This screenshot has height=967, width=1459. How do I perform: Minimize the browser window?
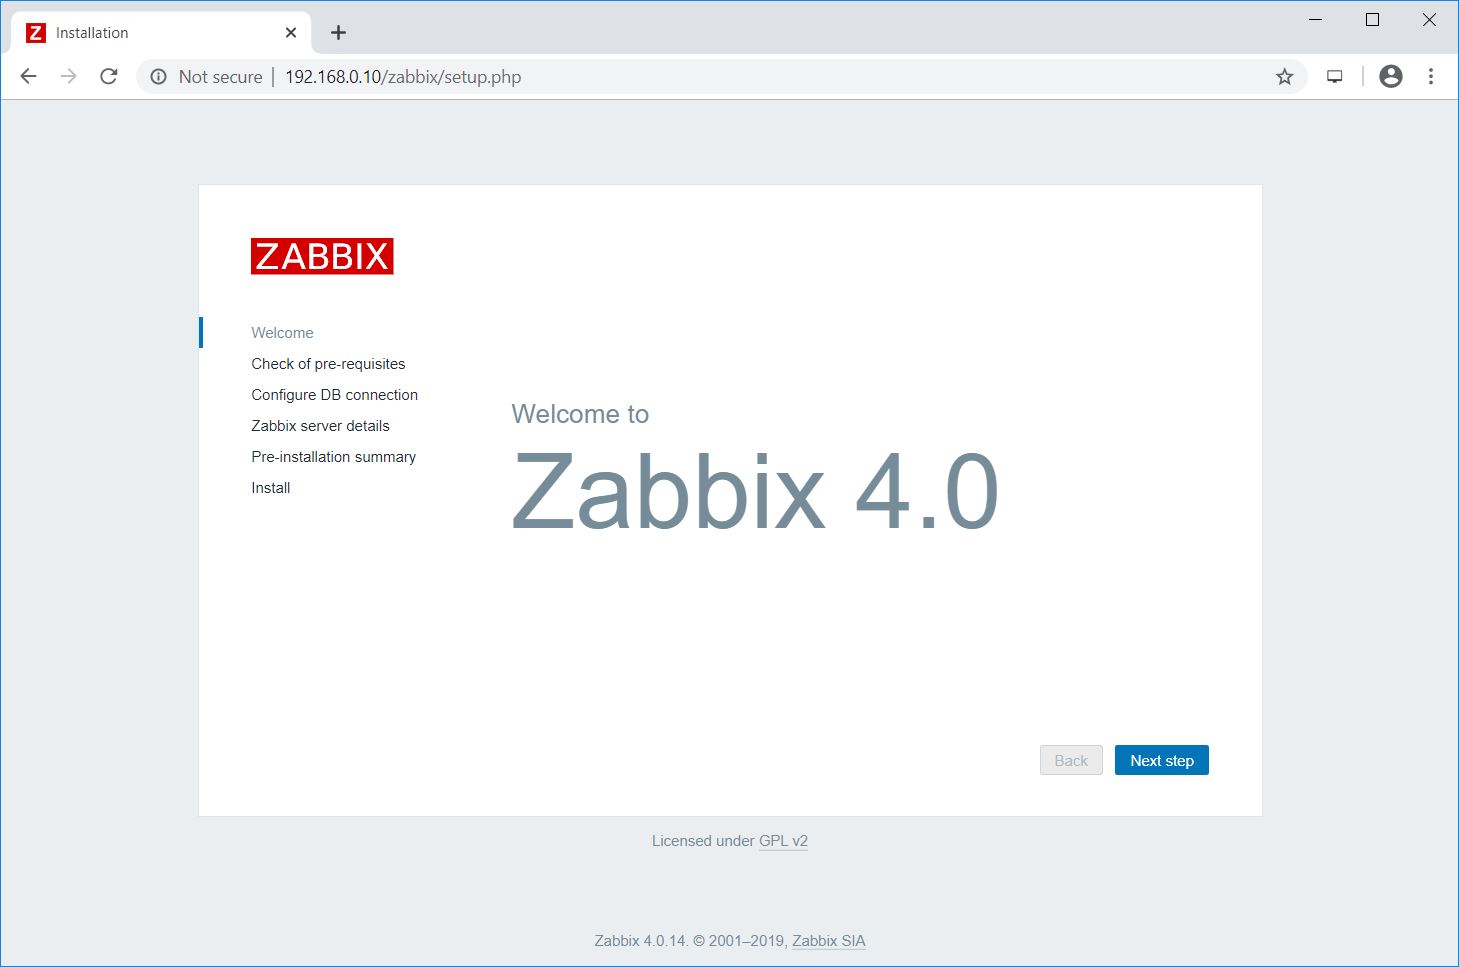point(1316,20)
